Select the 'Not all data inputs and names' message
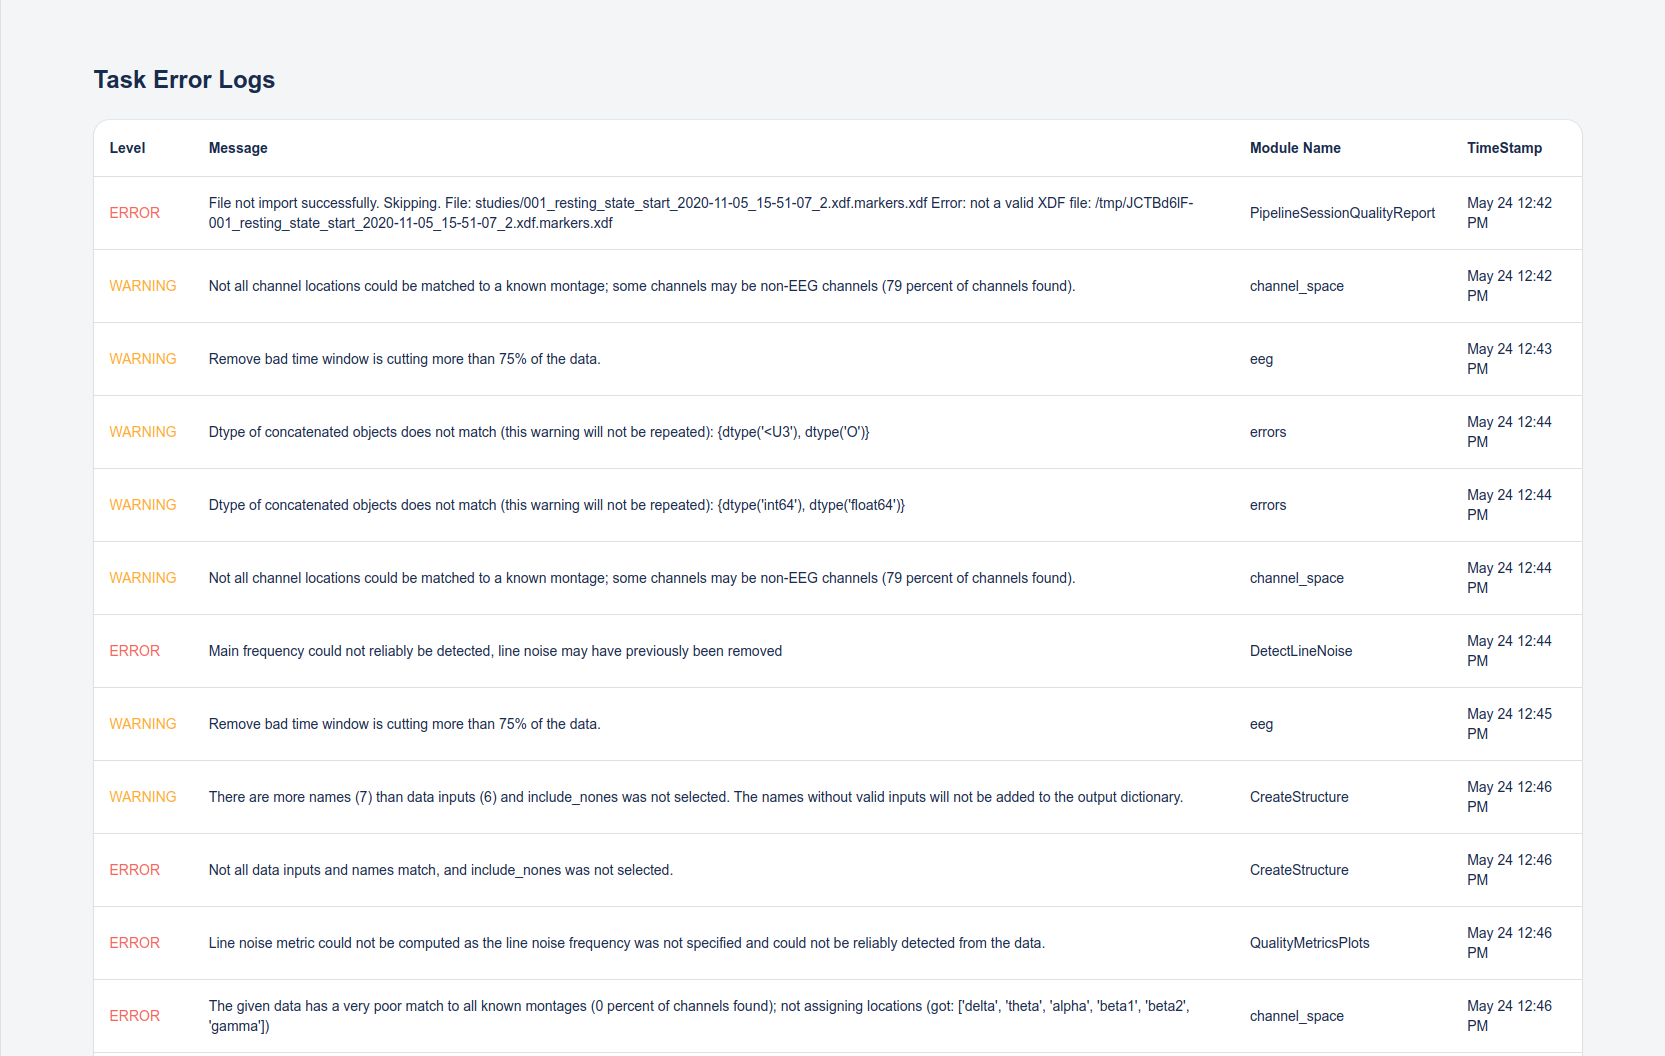 (440, 870)
